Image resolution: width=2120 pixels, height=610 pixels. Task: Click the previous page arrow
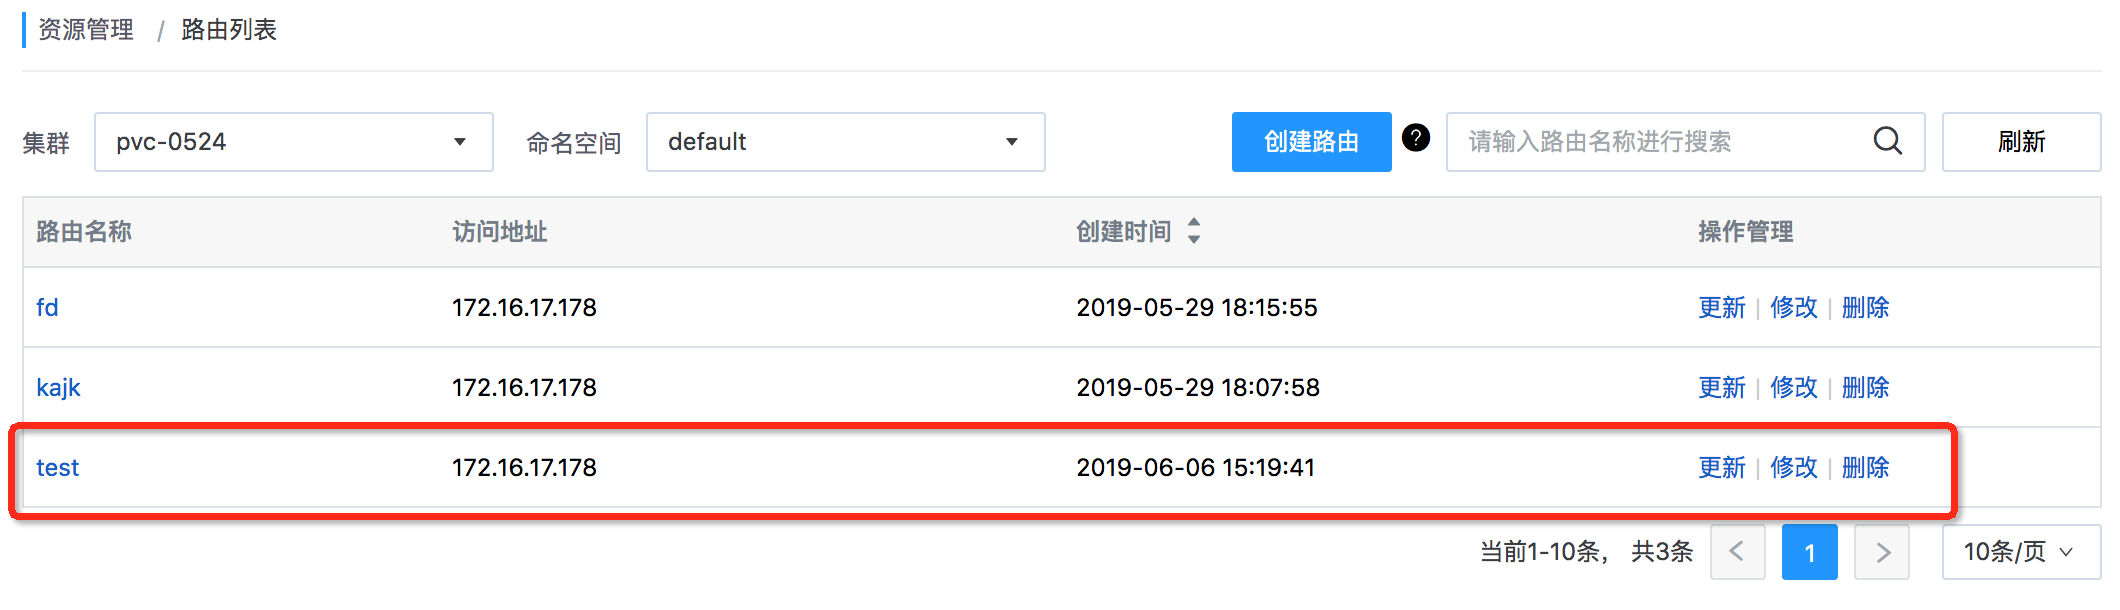1737,552
